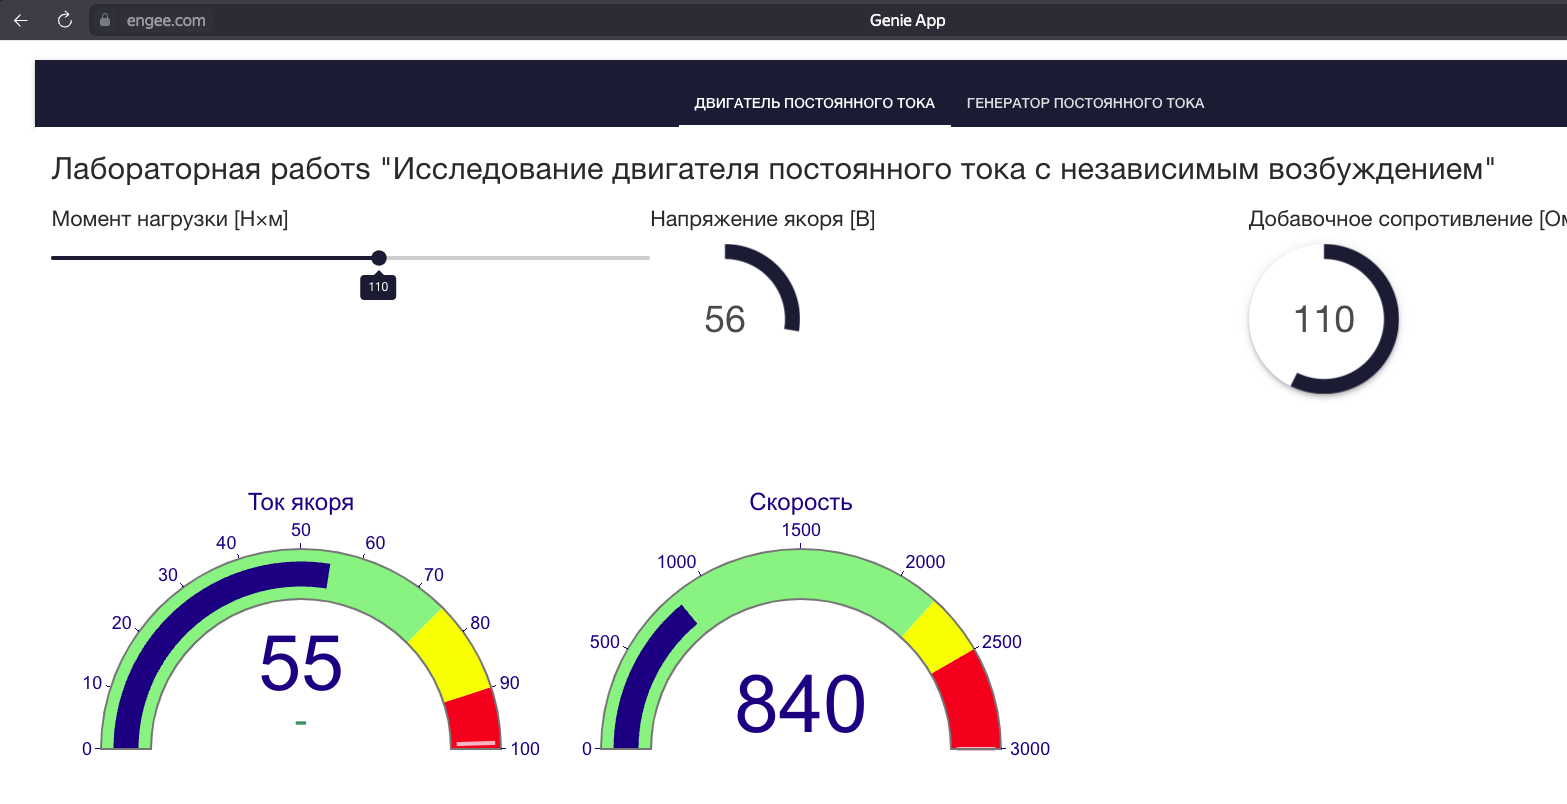
Task: Click the engee.com address field
Action: (166, 20)
